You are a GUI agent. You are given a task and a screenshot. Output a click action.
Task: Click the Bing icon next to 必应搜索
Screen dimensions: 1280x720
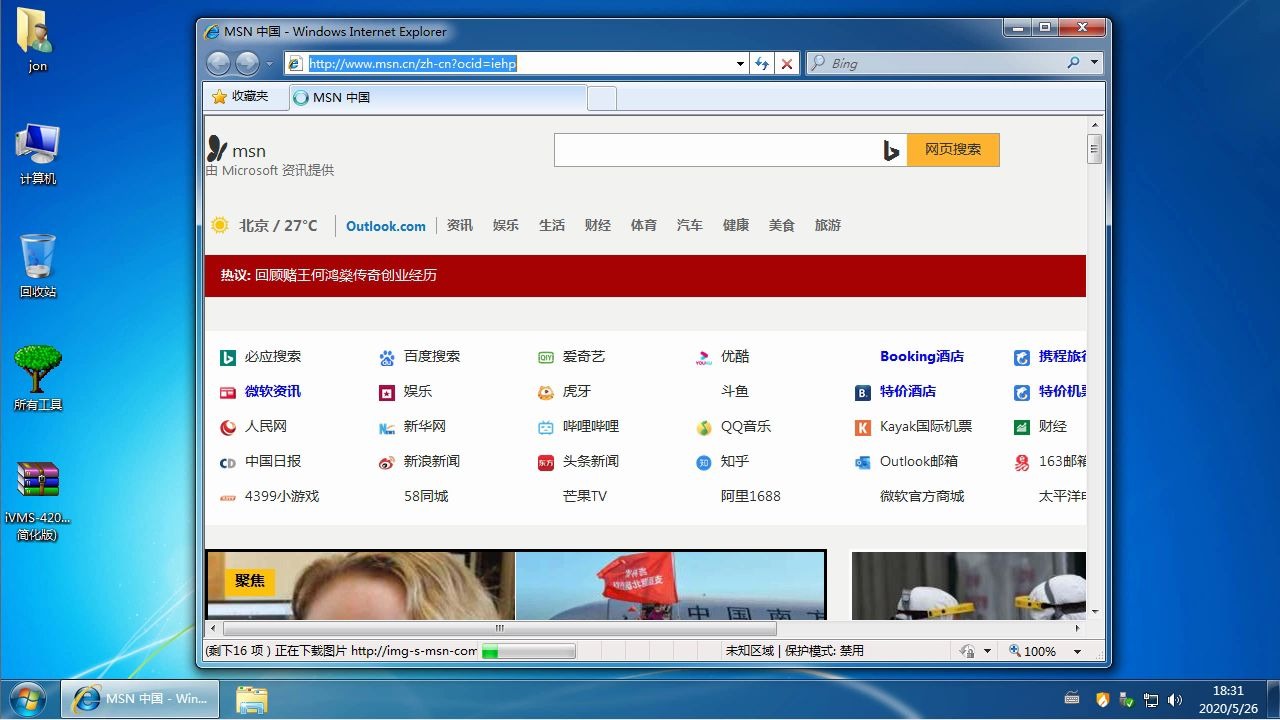pyautogui.click(x=228, y=357)
